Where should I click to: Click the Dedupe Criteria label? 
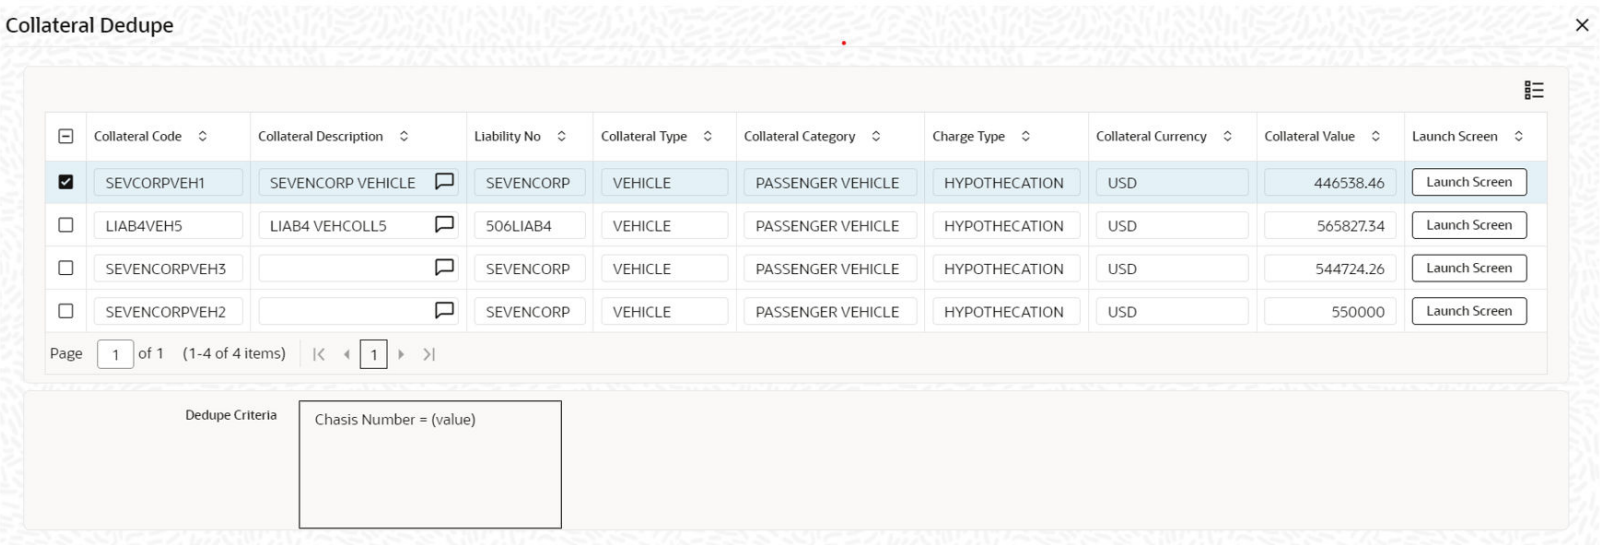(x=231, y=415)
